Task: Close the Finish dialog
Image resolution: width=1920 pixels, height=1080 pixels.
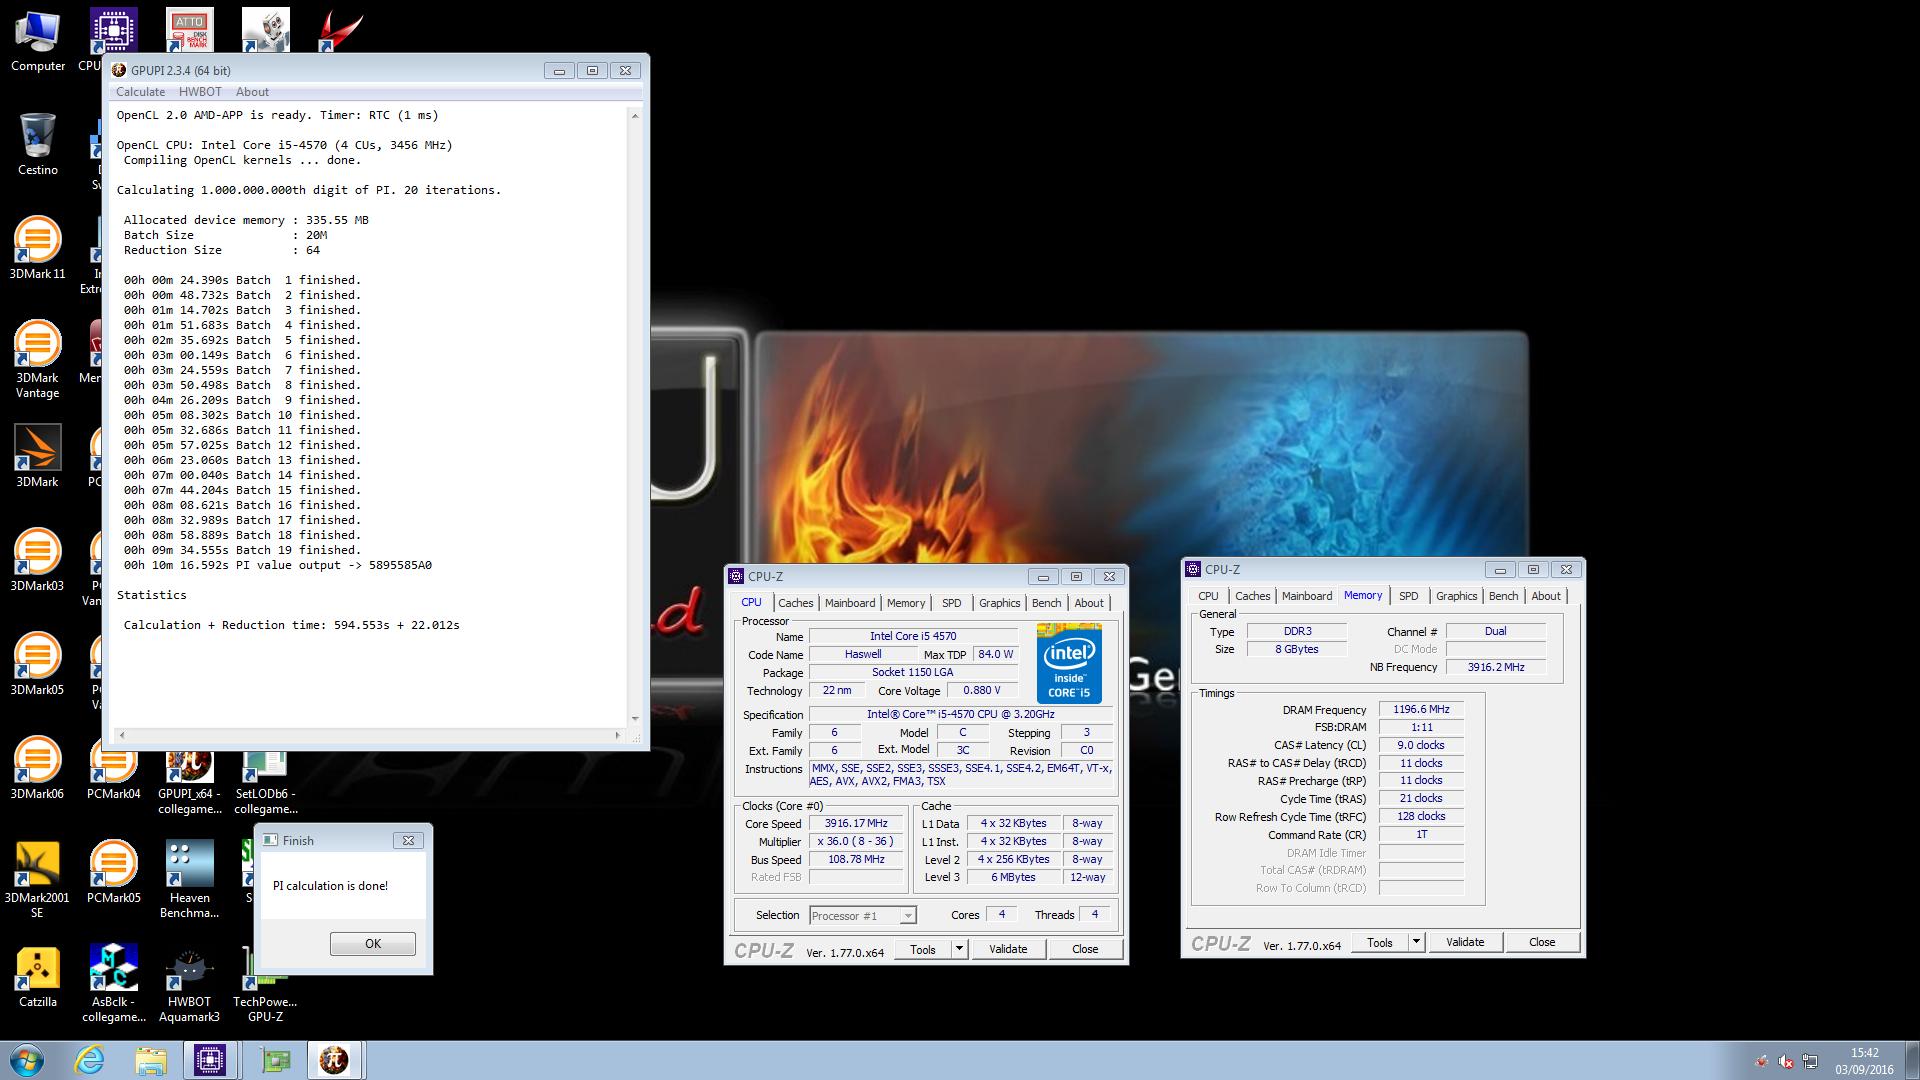Action: [408, 841]
